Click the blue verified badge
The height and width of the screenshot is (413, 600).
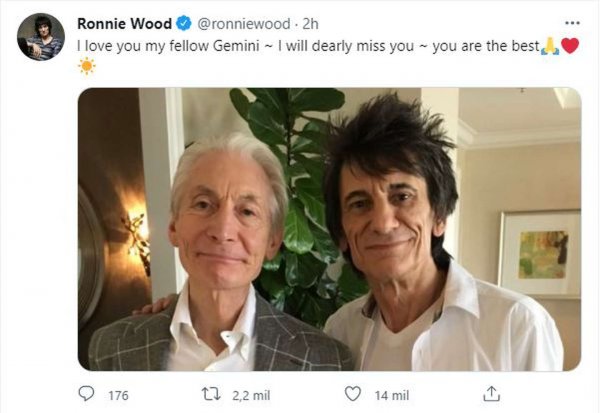[184, 23]
